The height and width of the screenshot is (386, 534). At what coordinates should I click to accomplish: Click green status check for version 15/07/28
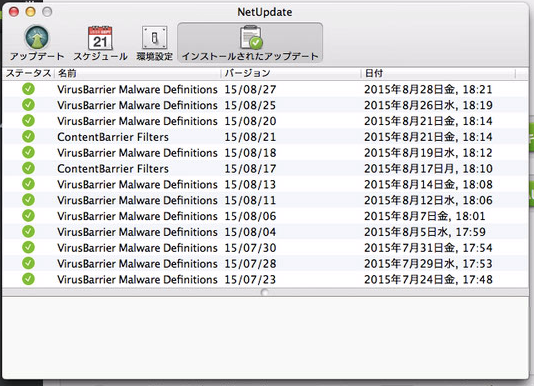(29, 263)
